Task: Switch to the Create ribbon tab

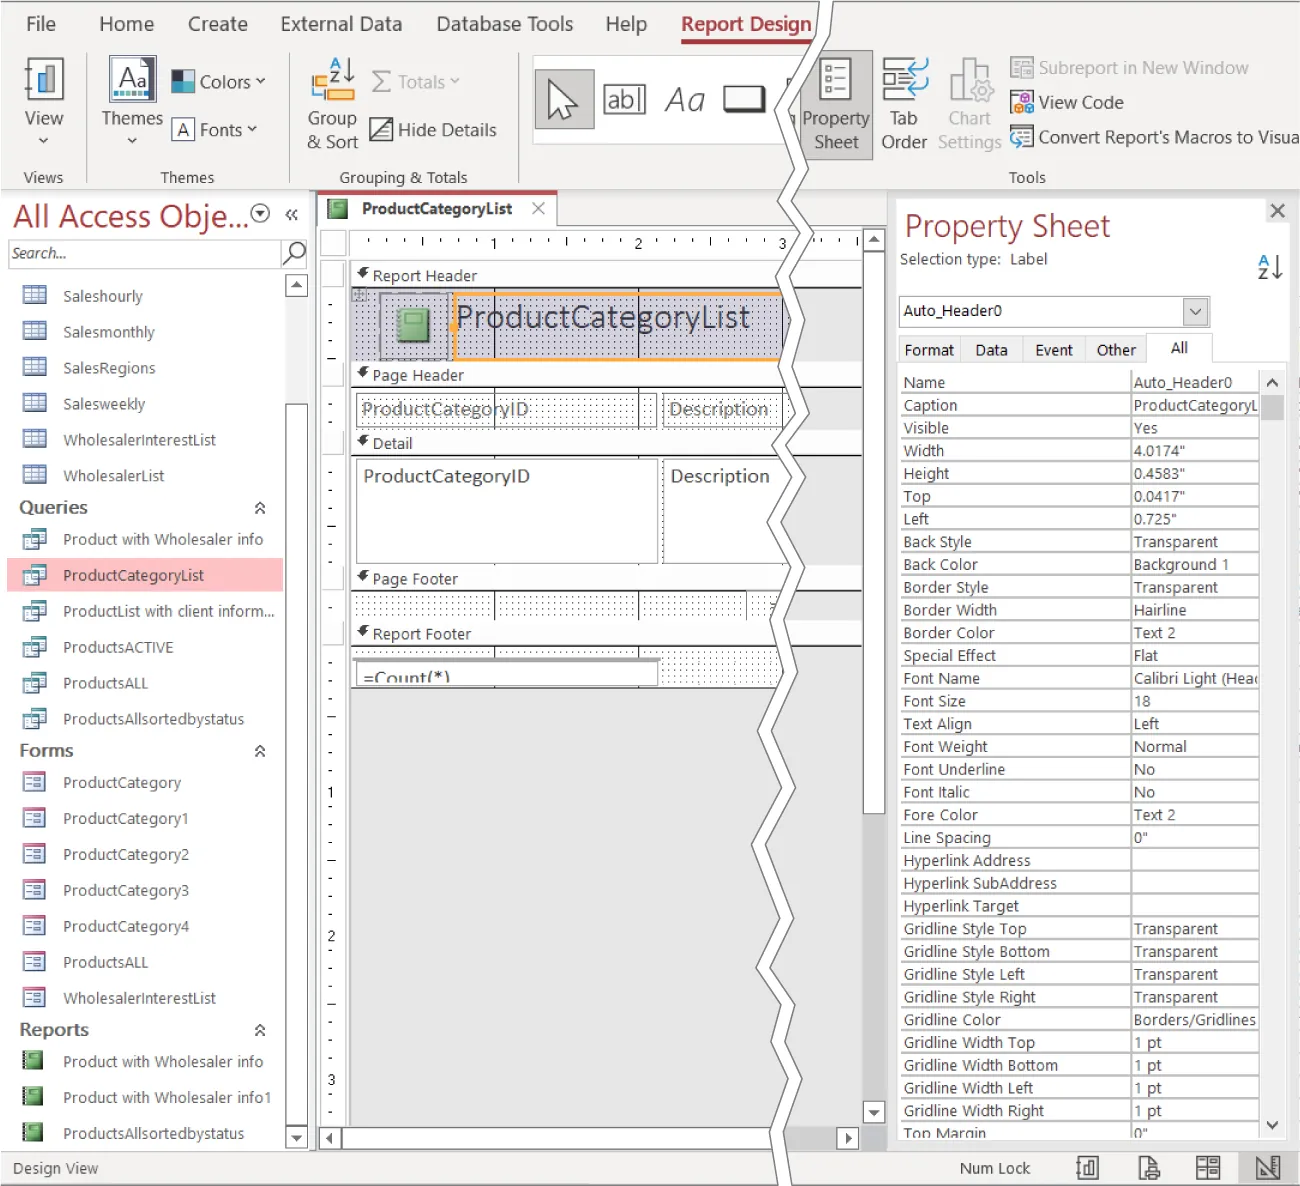Action: point(217,24)
